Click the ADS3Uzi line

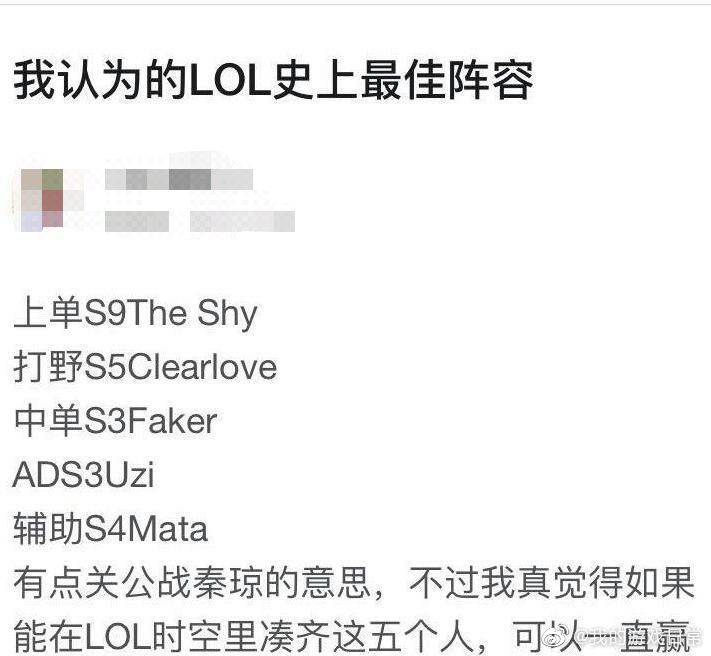83,475
